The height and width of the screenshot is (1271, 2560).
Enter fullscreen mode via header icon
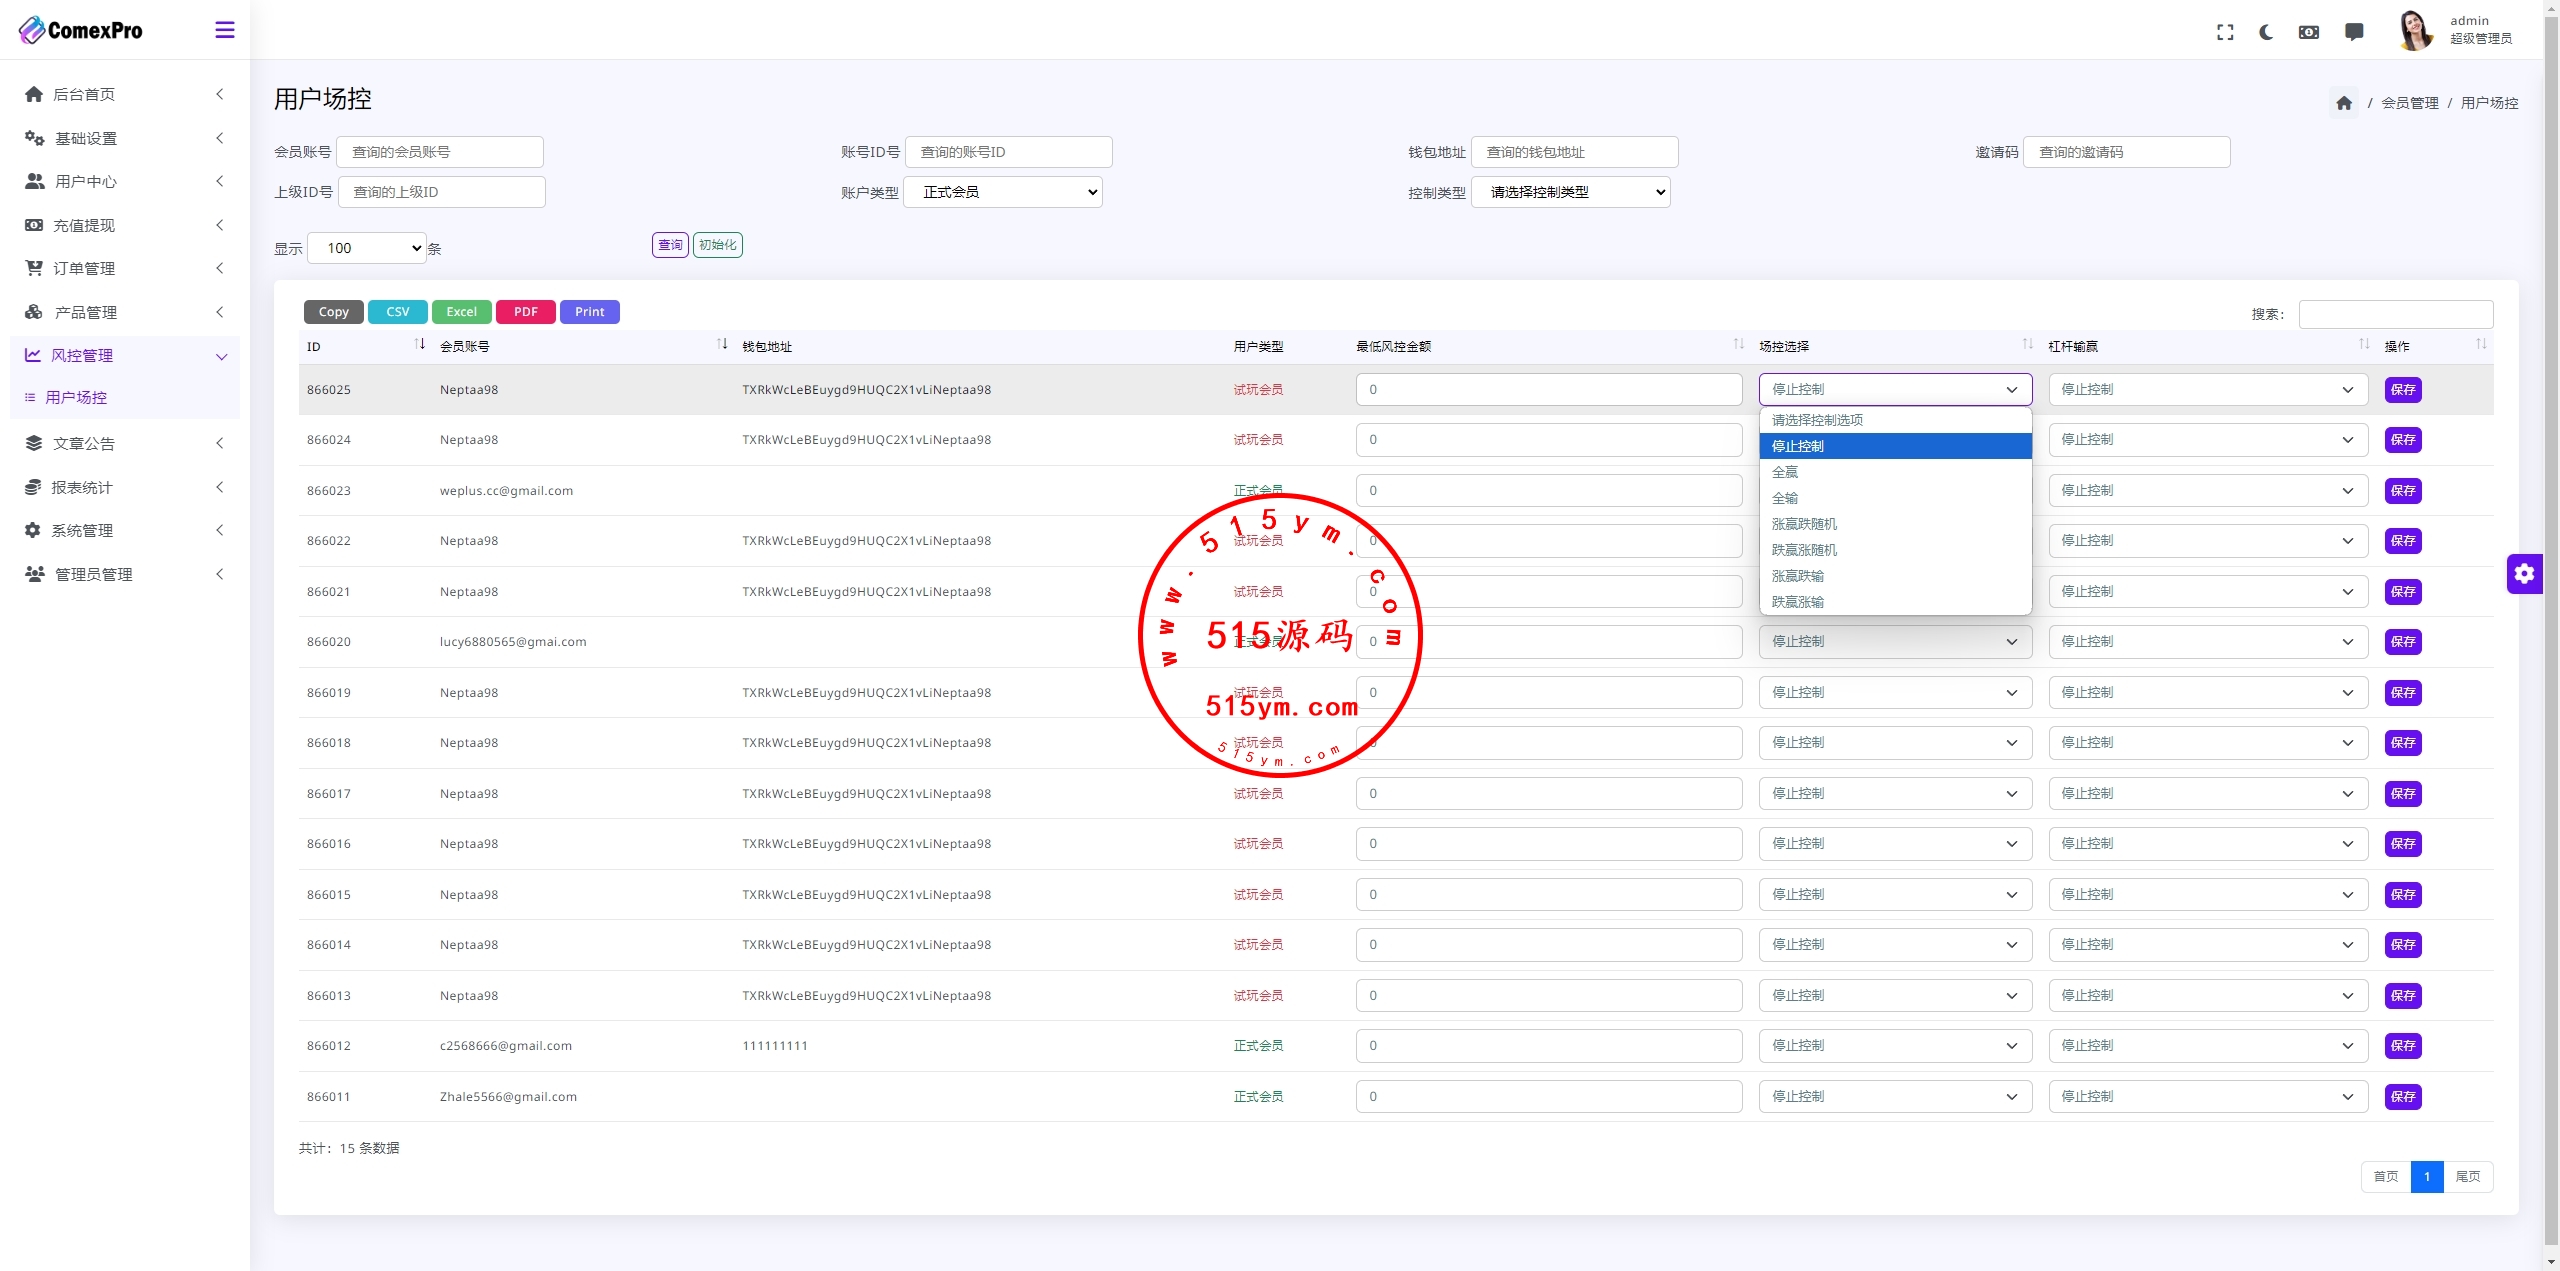point(2225,32)
